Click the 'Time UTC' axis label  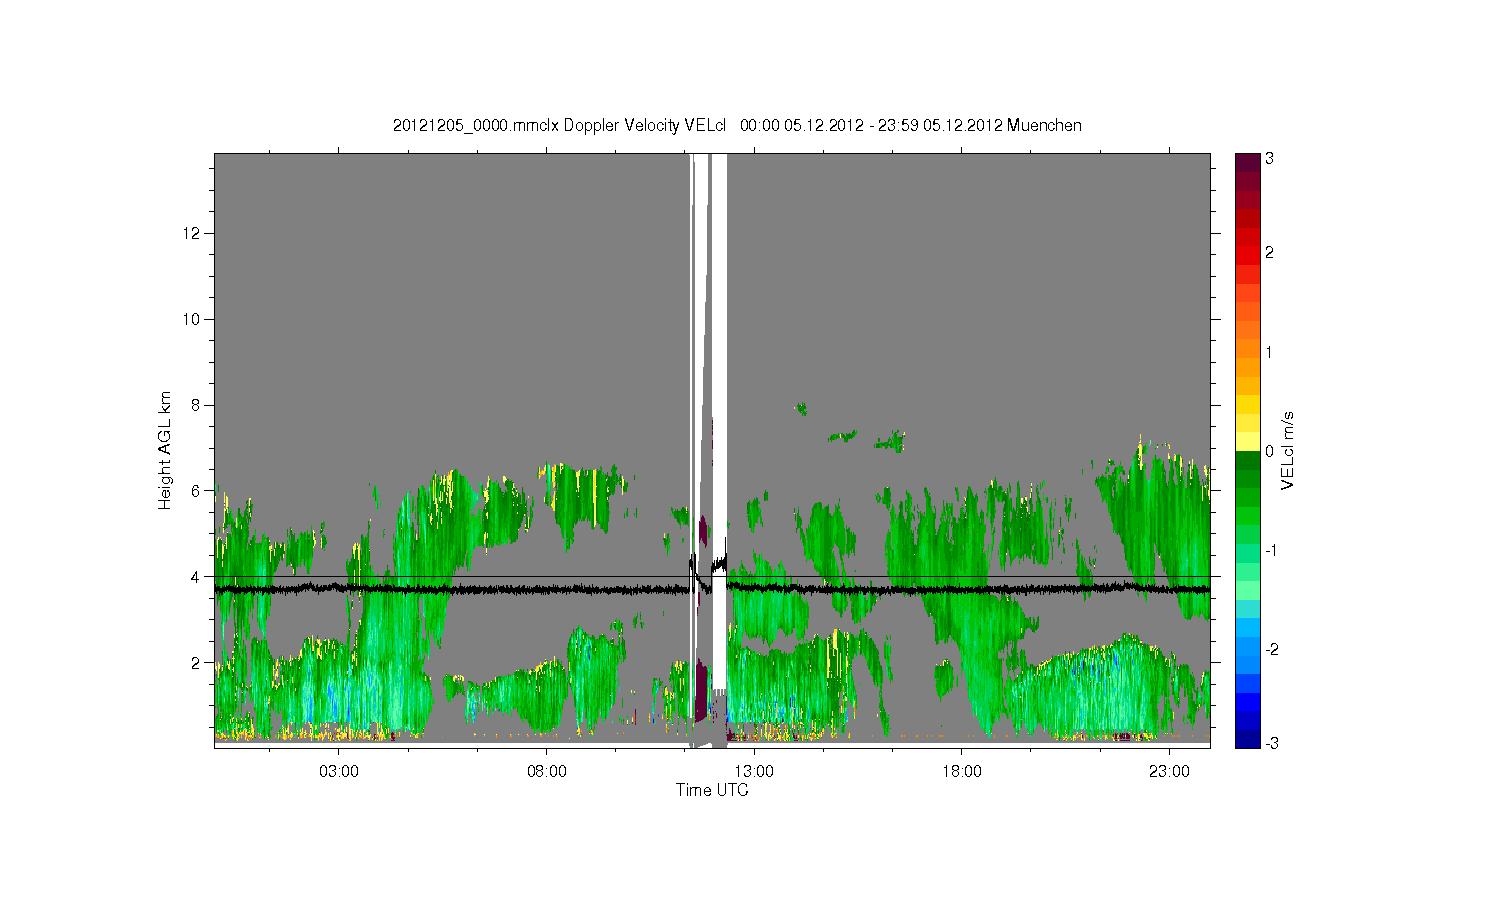[x=712, y=790]
